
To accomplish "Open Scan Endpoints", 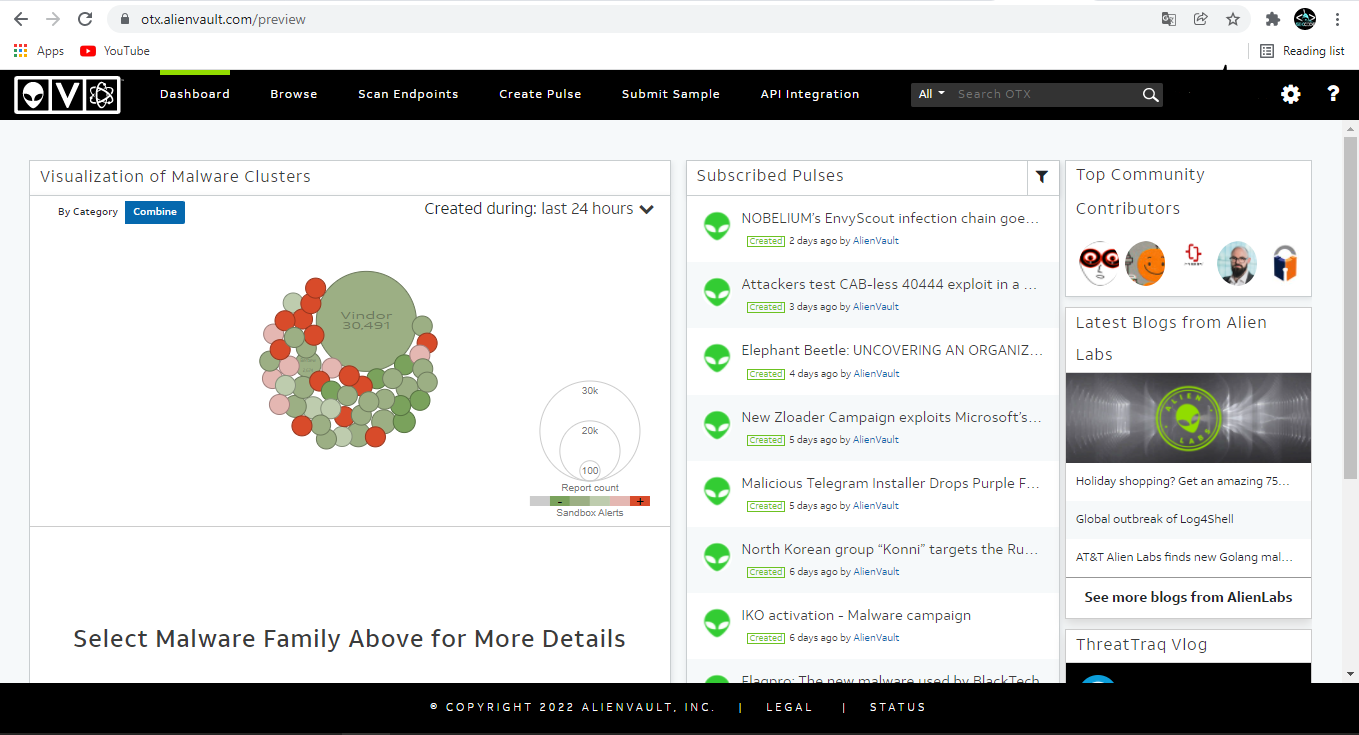I will click(x=408, y=94).
